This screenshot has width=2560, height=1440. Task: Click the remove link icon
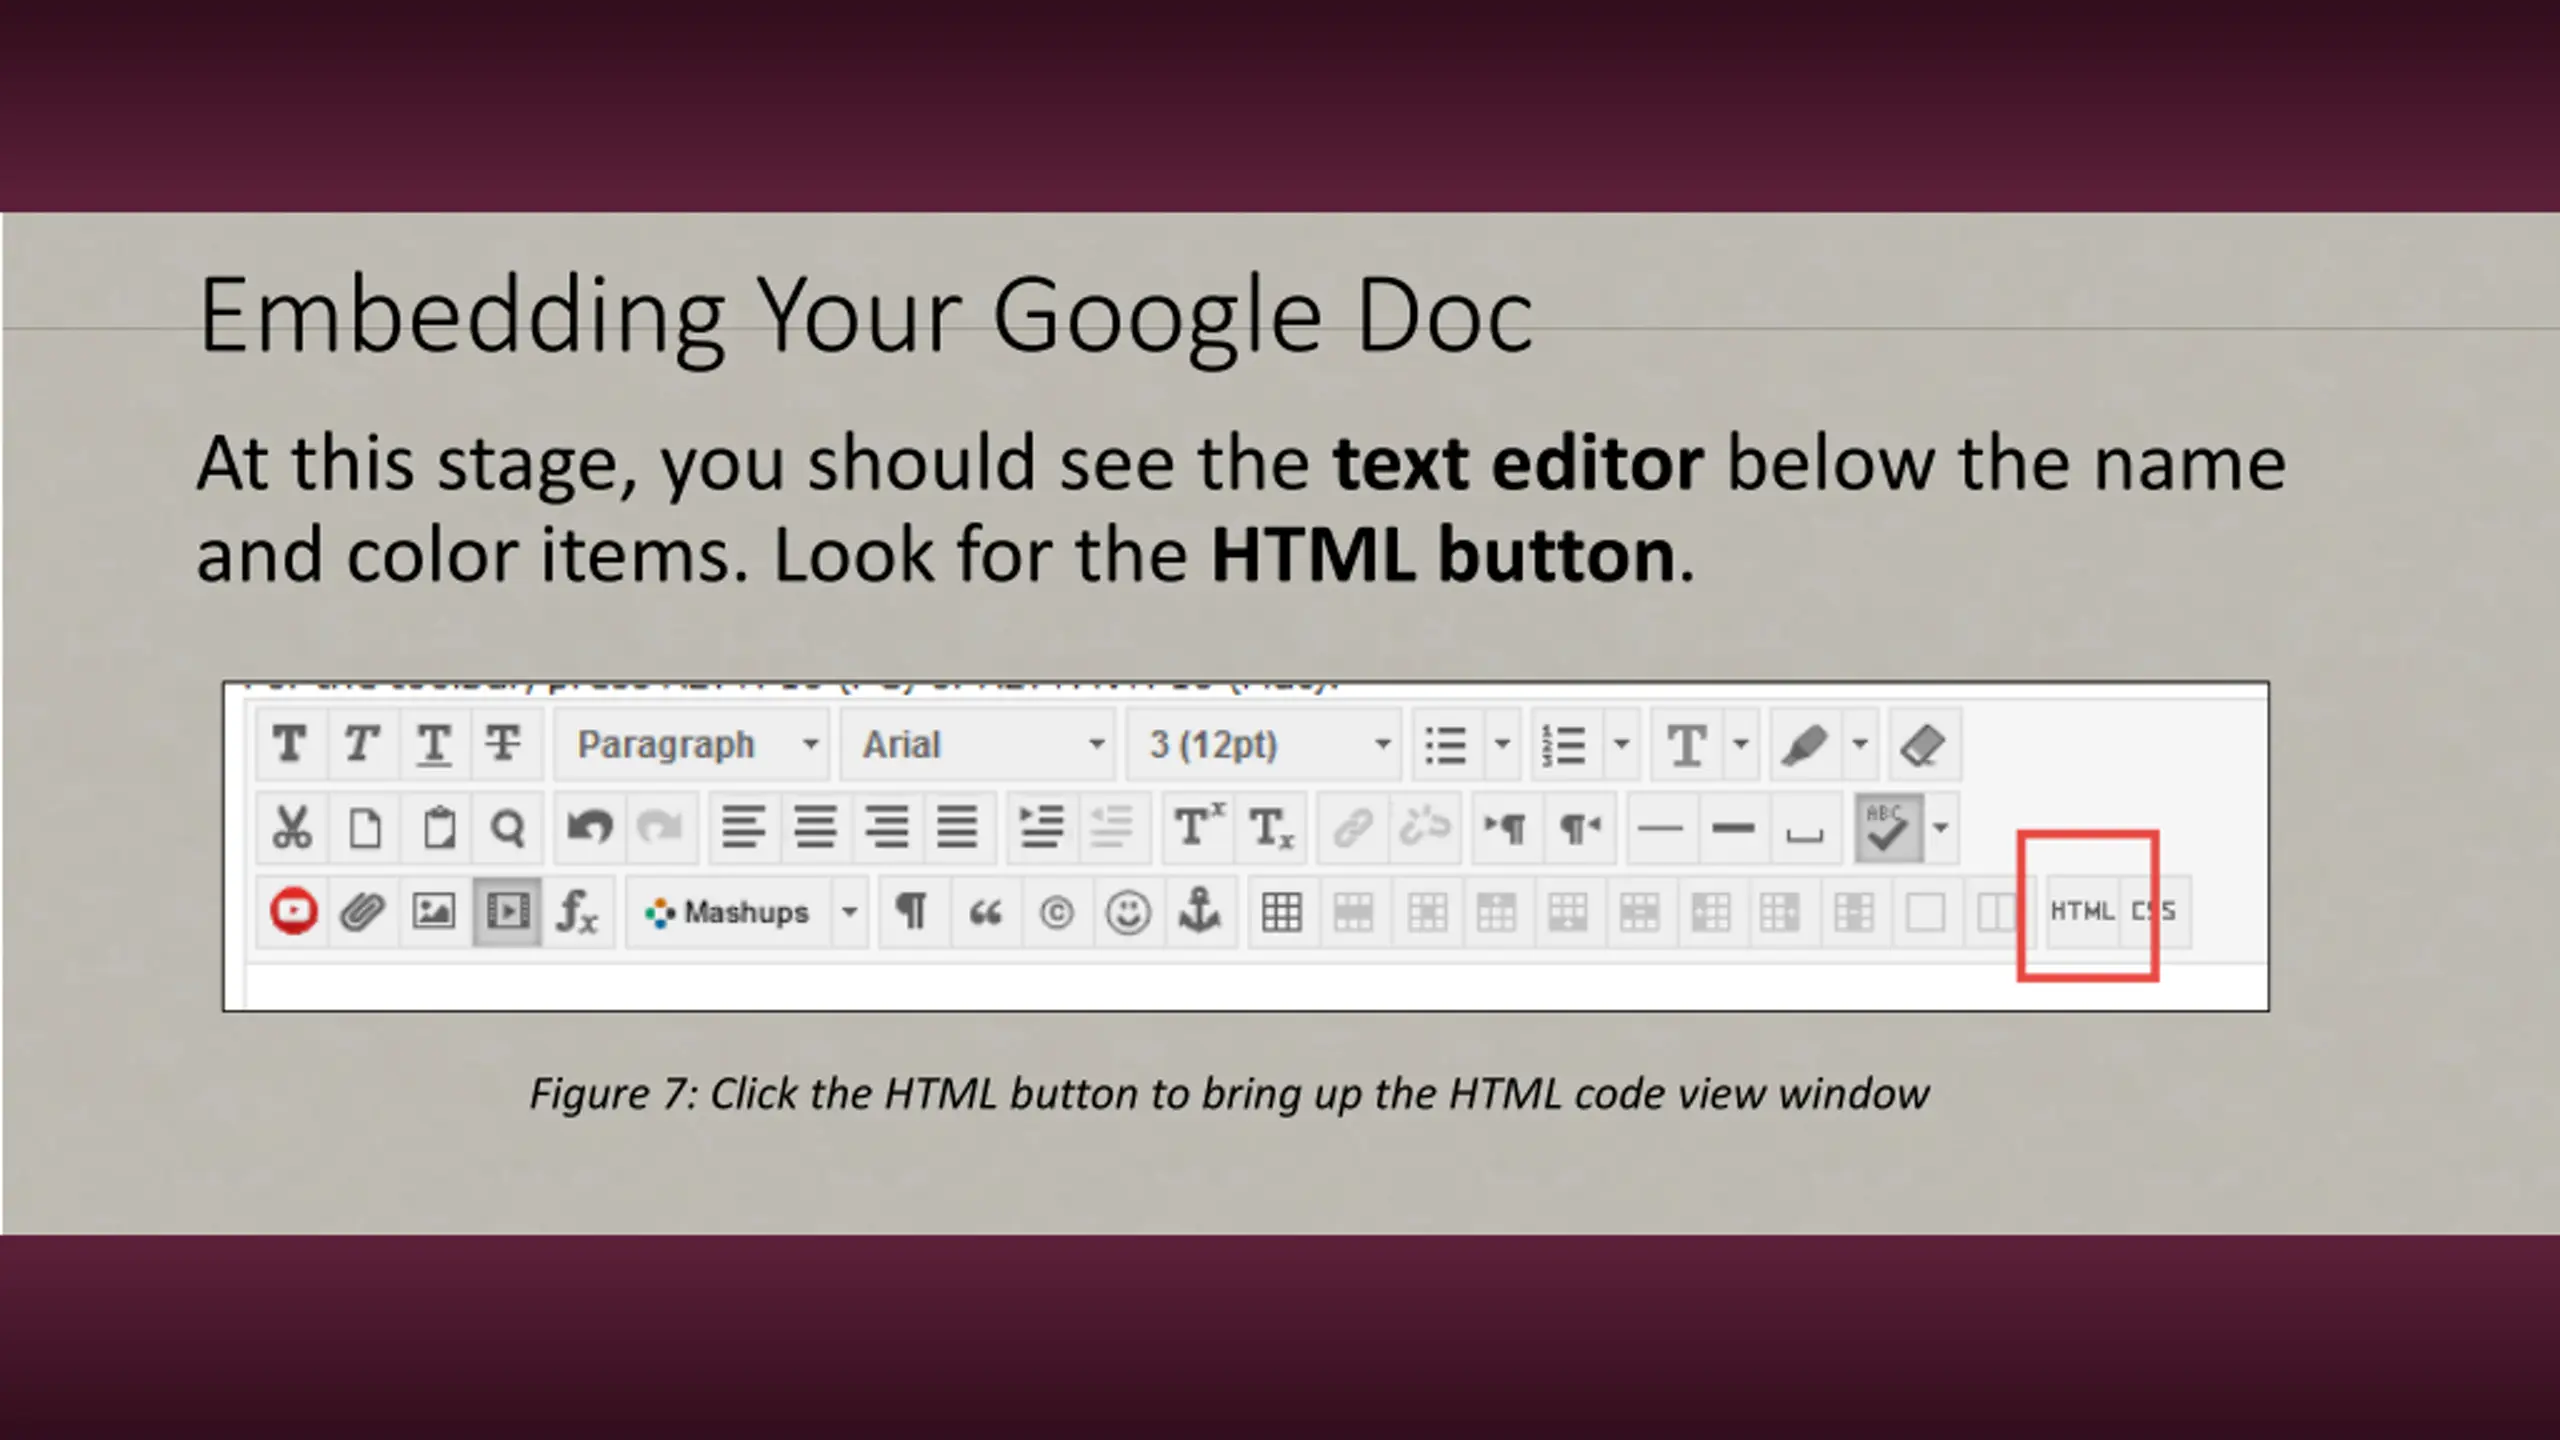point(1425,828)
